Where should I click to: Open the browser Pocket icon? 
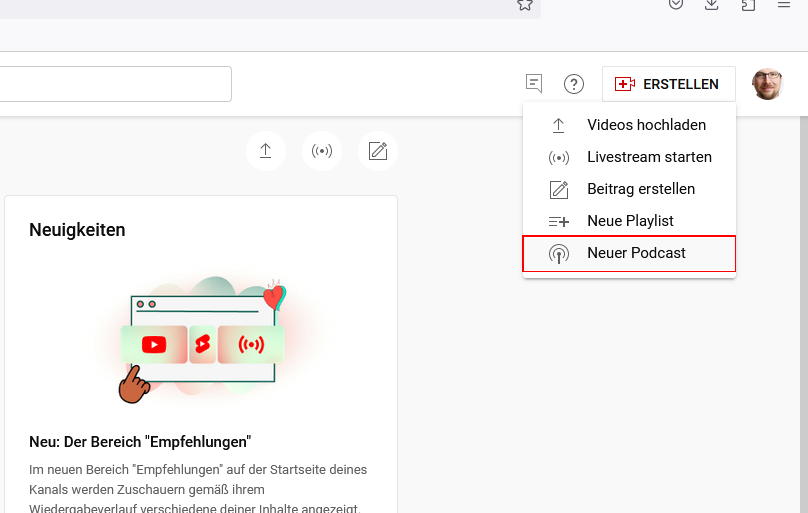click(676, 5)
